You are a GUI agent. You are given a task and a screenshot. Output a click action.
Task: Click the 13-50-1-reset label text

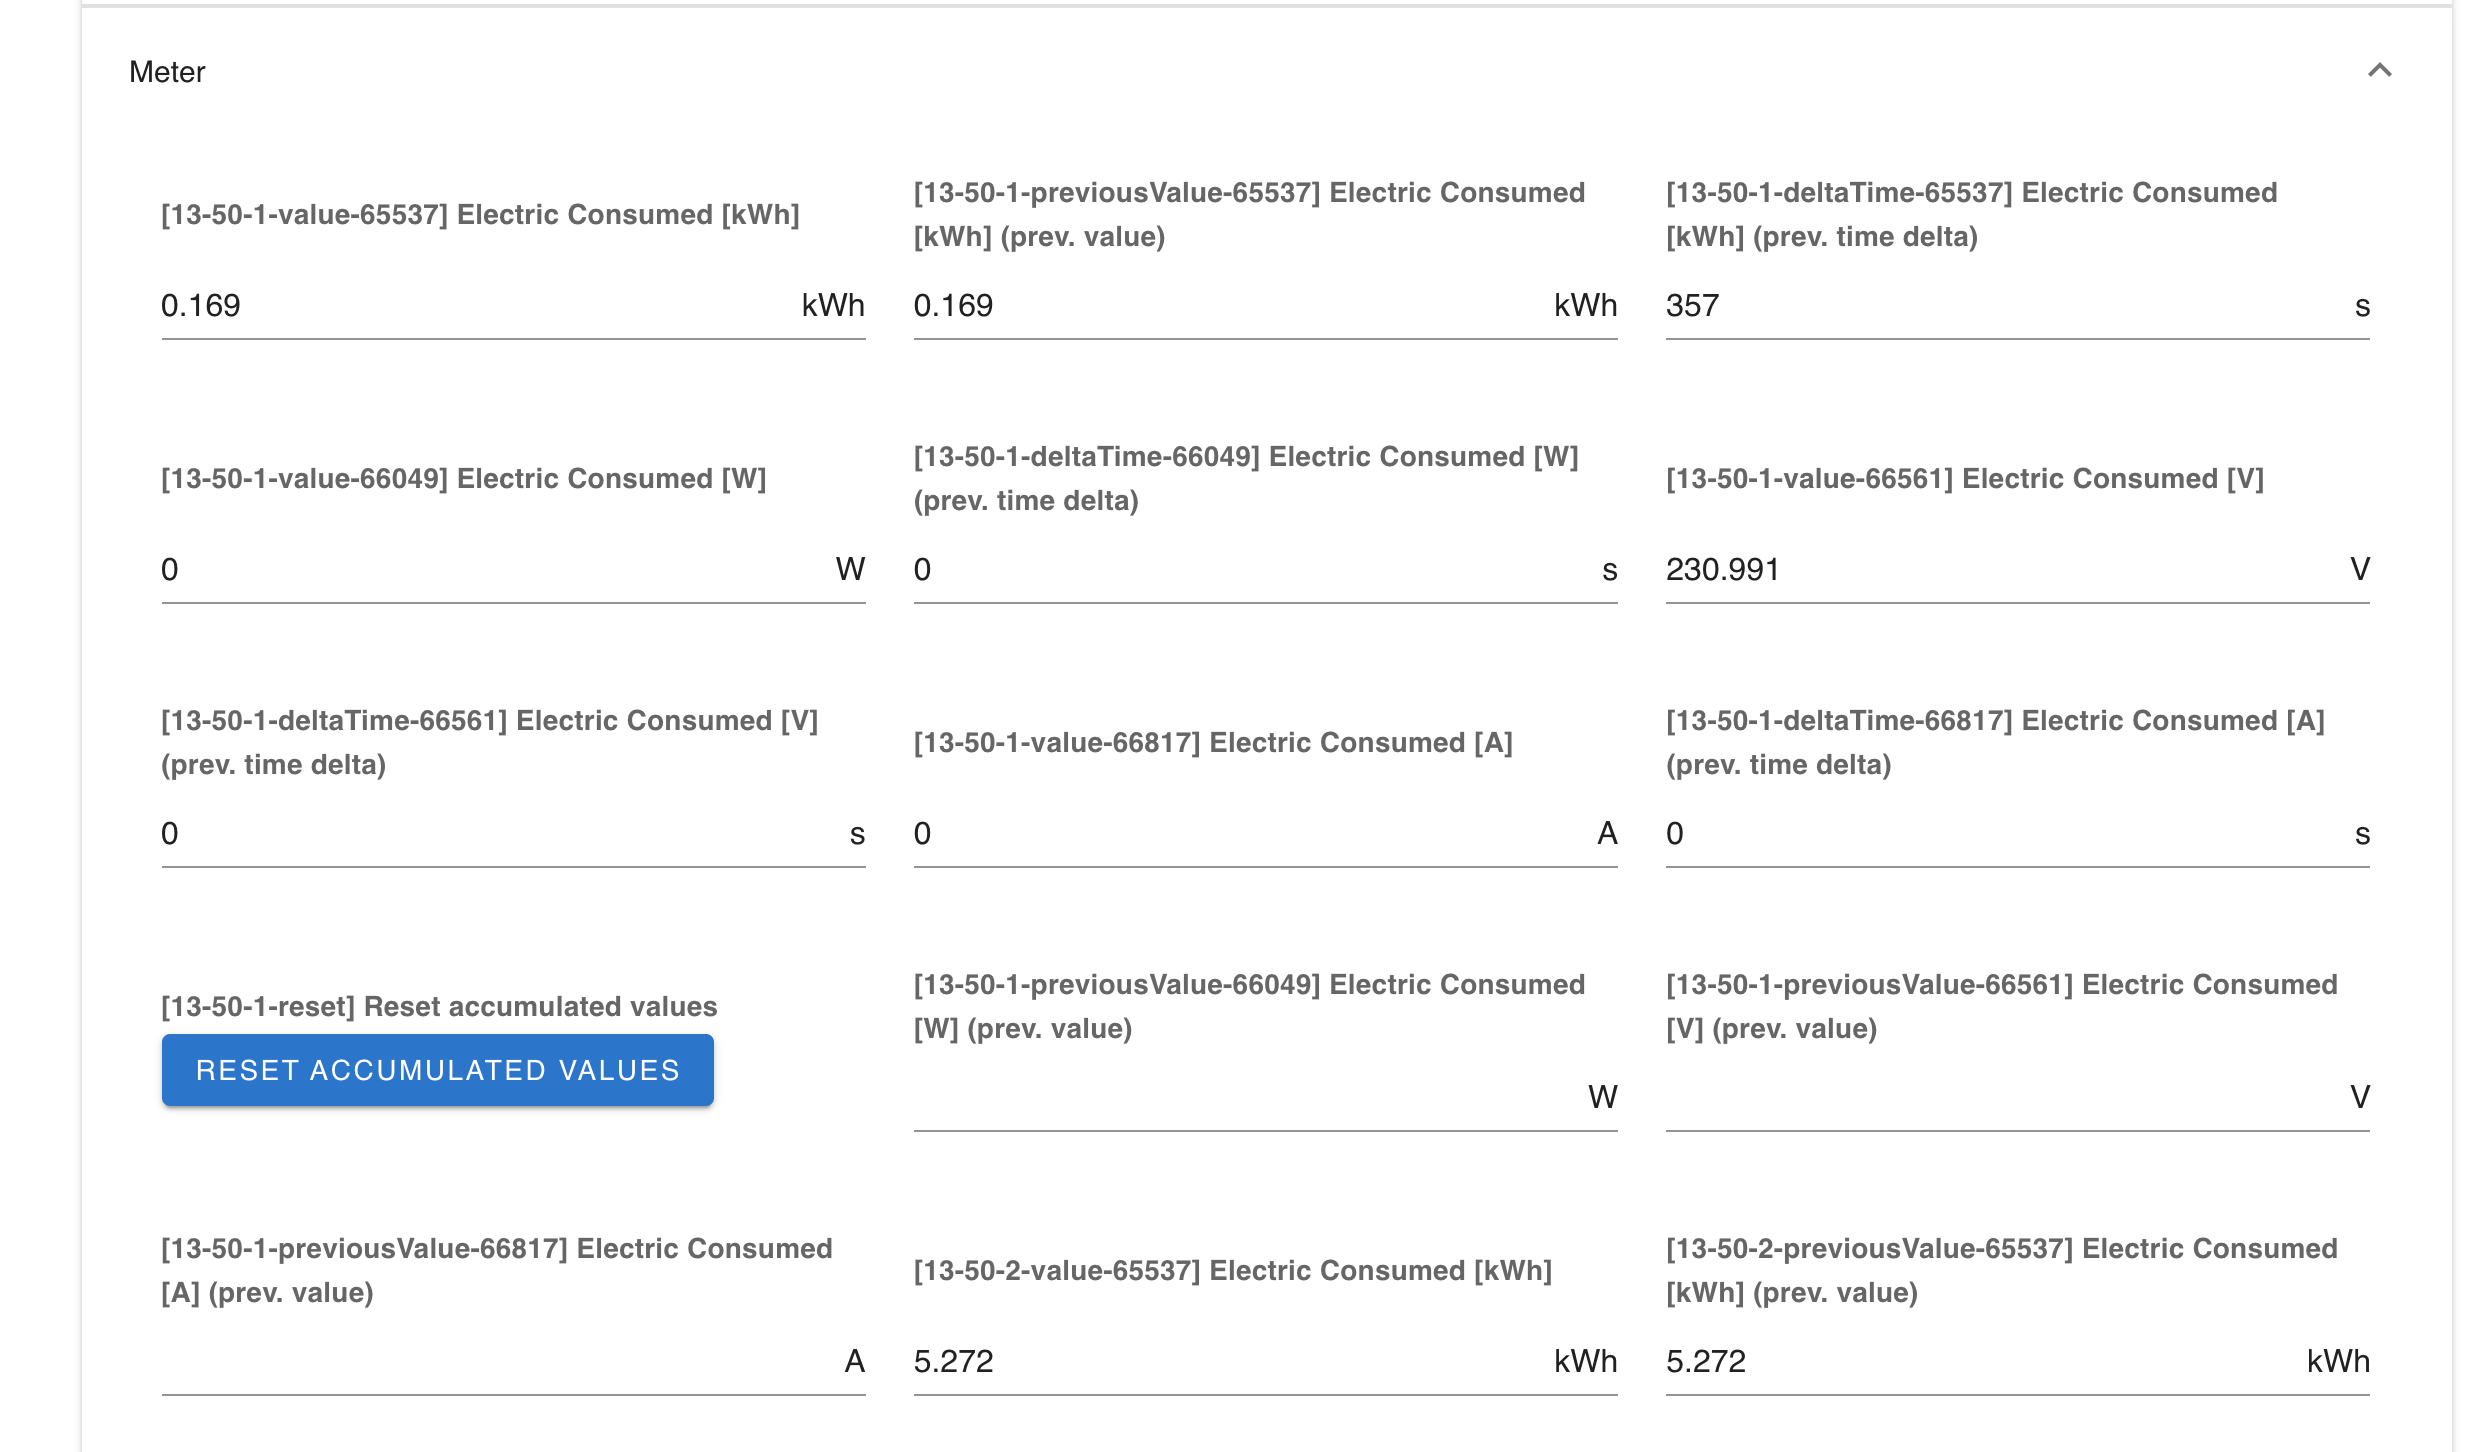pyautogui.click(x=438, y=1006)
